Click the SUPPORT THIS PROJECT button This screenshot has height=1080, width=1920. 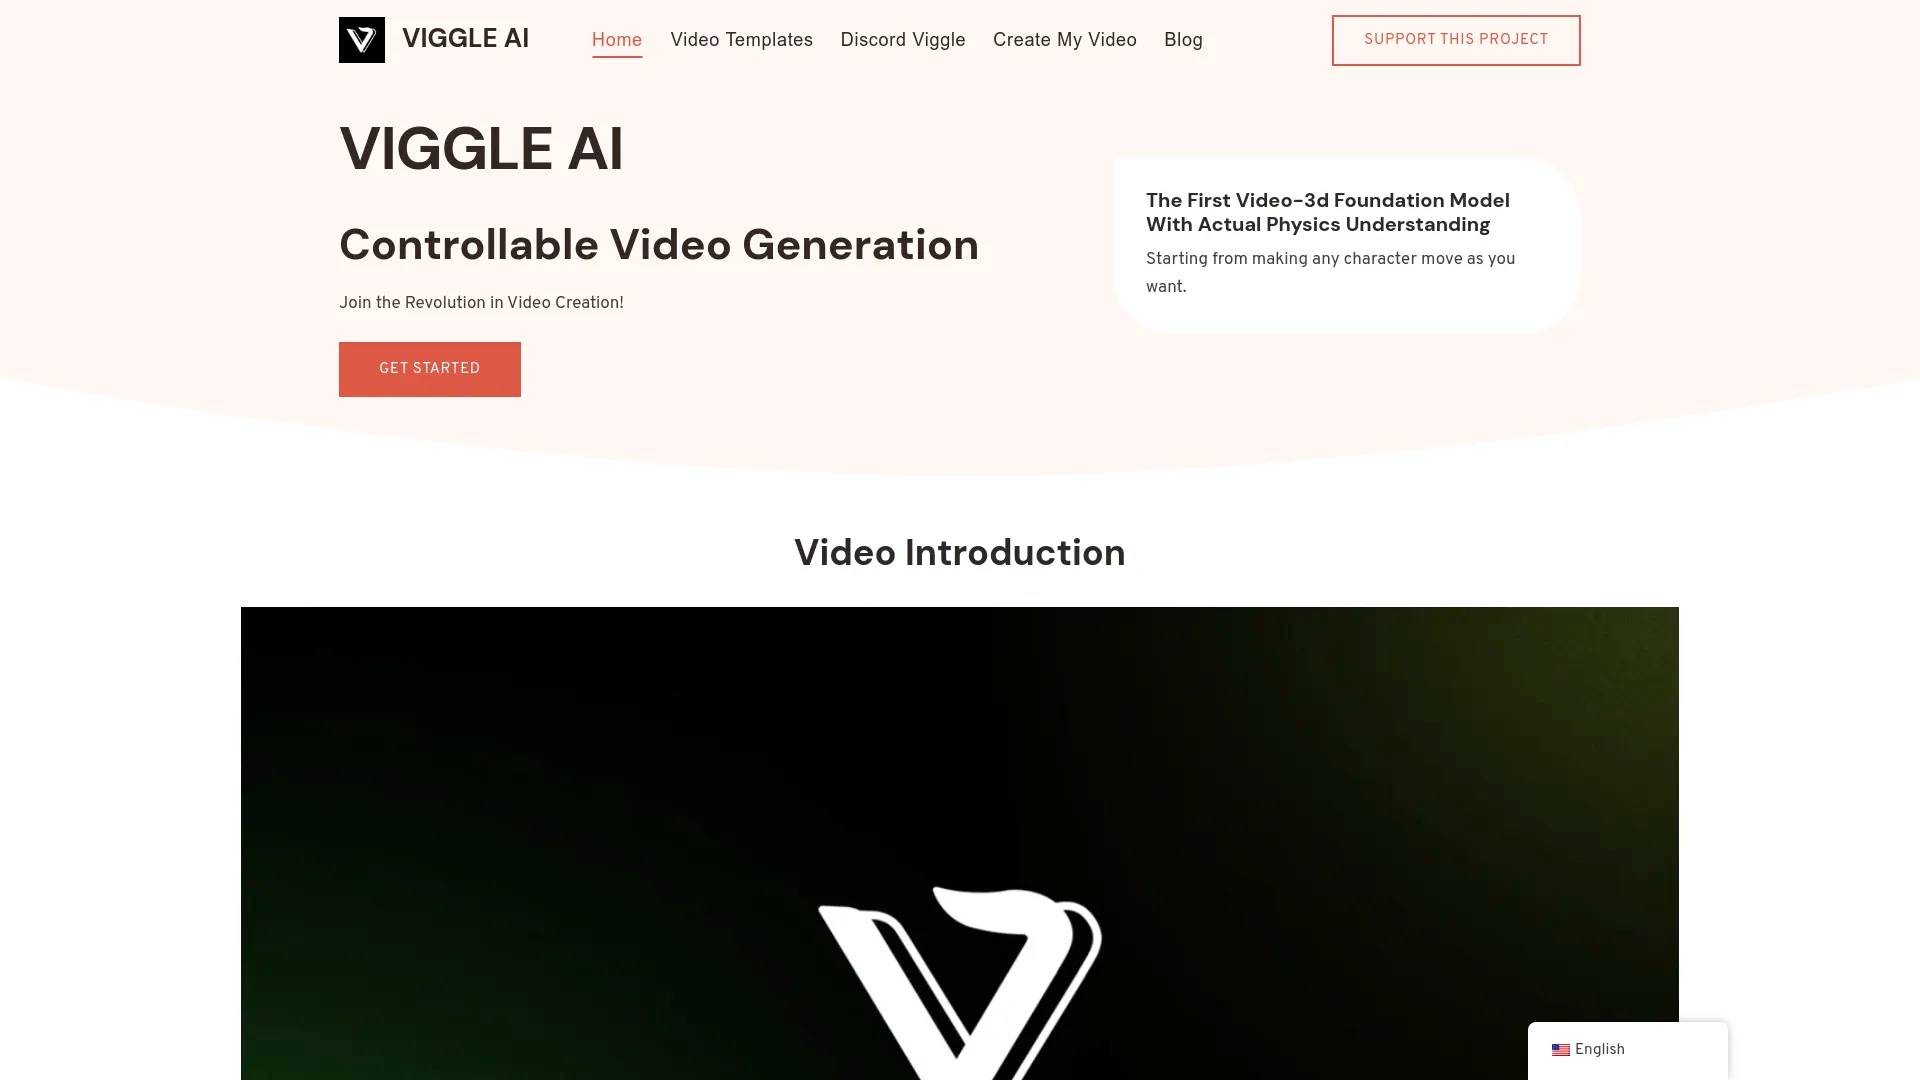[x=1456, y=40]
